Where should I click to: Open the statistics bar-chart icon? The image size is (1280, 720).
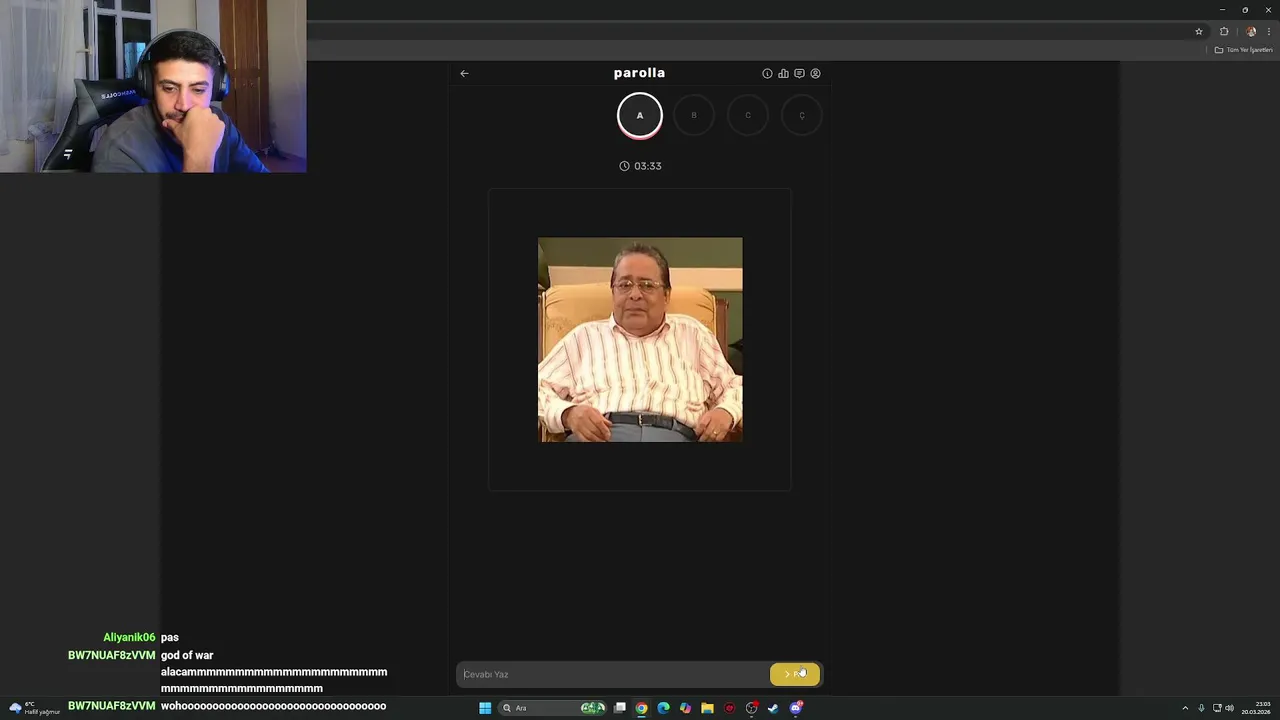(x=783, y=73)
